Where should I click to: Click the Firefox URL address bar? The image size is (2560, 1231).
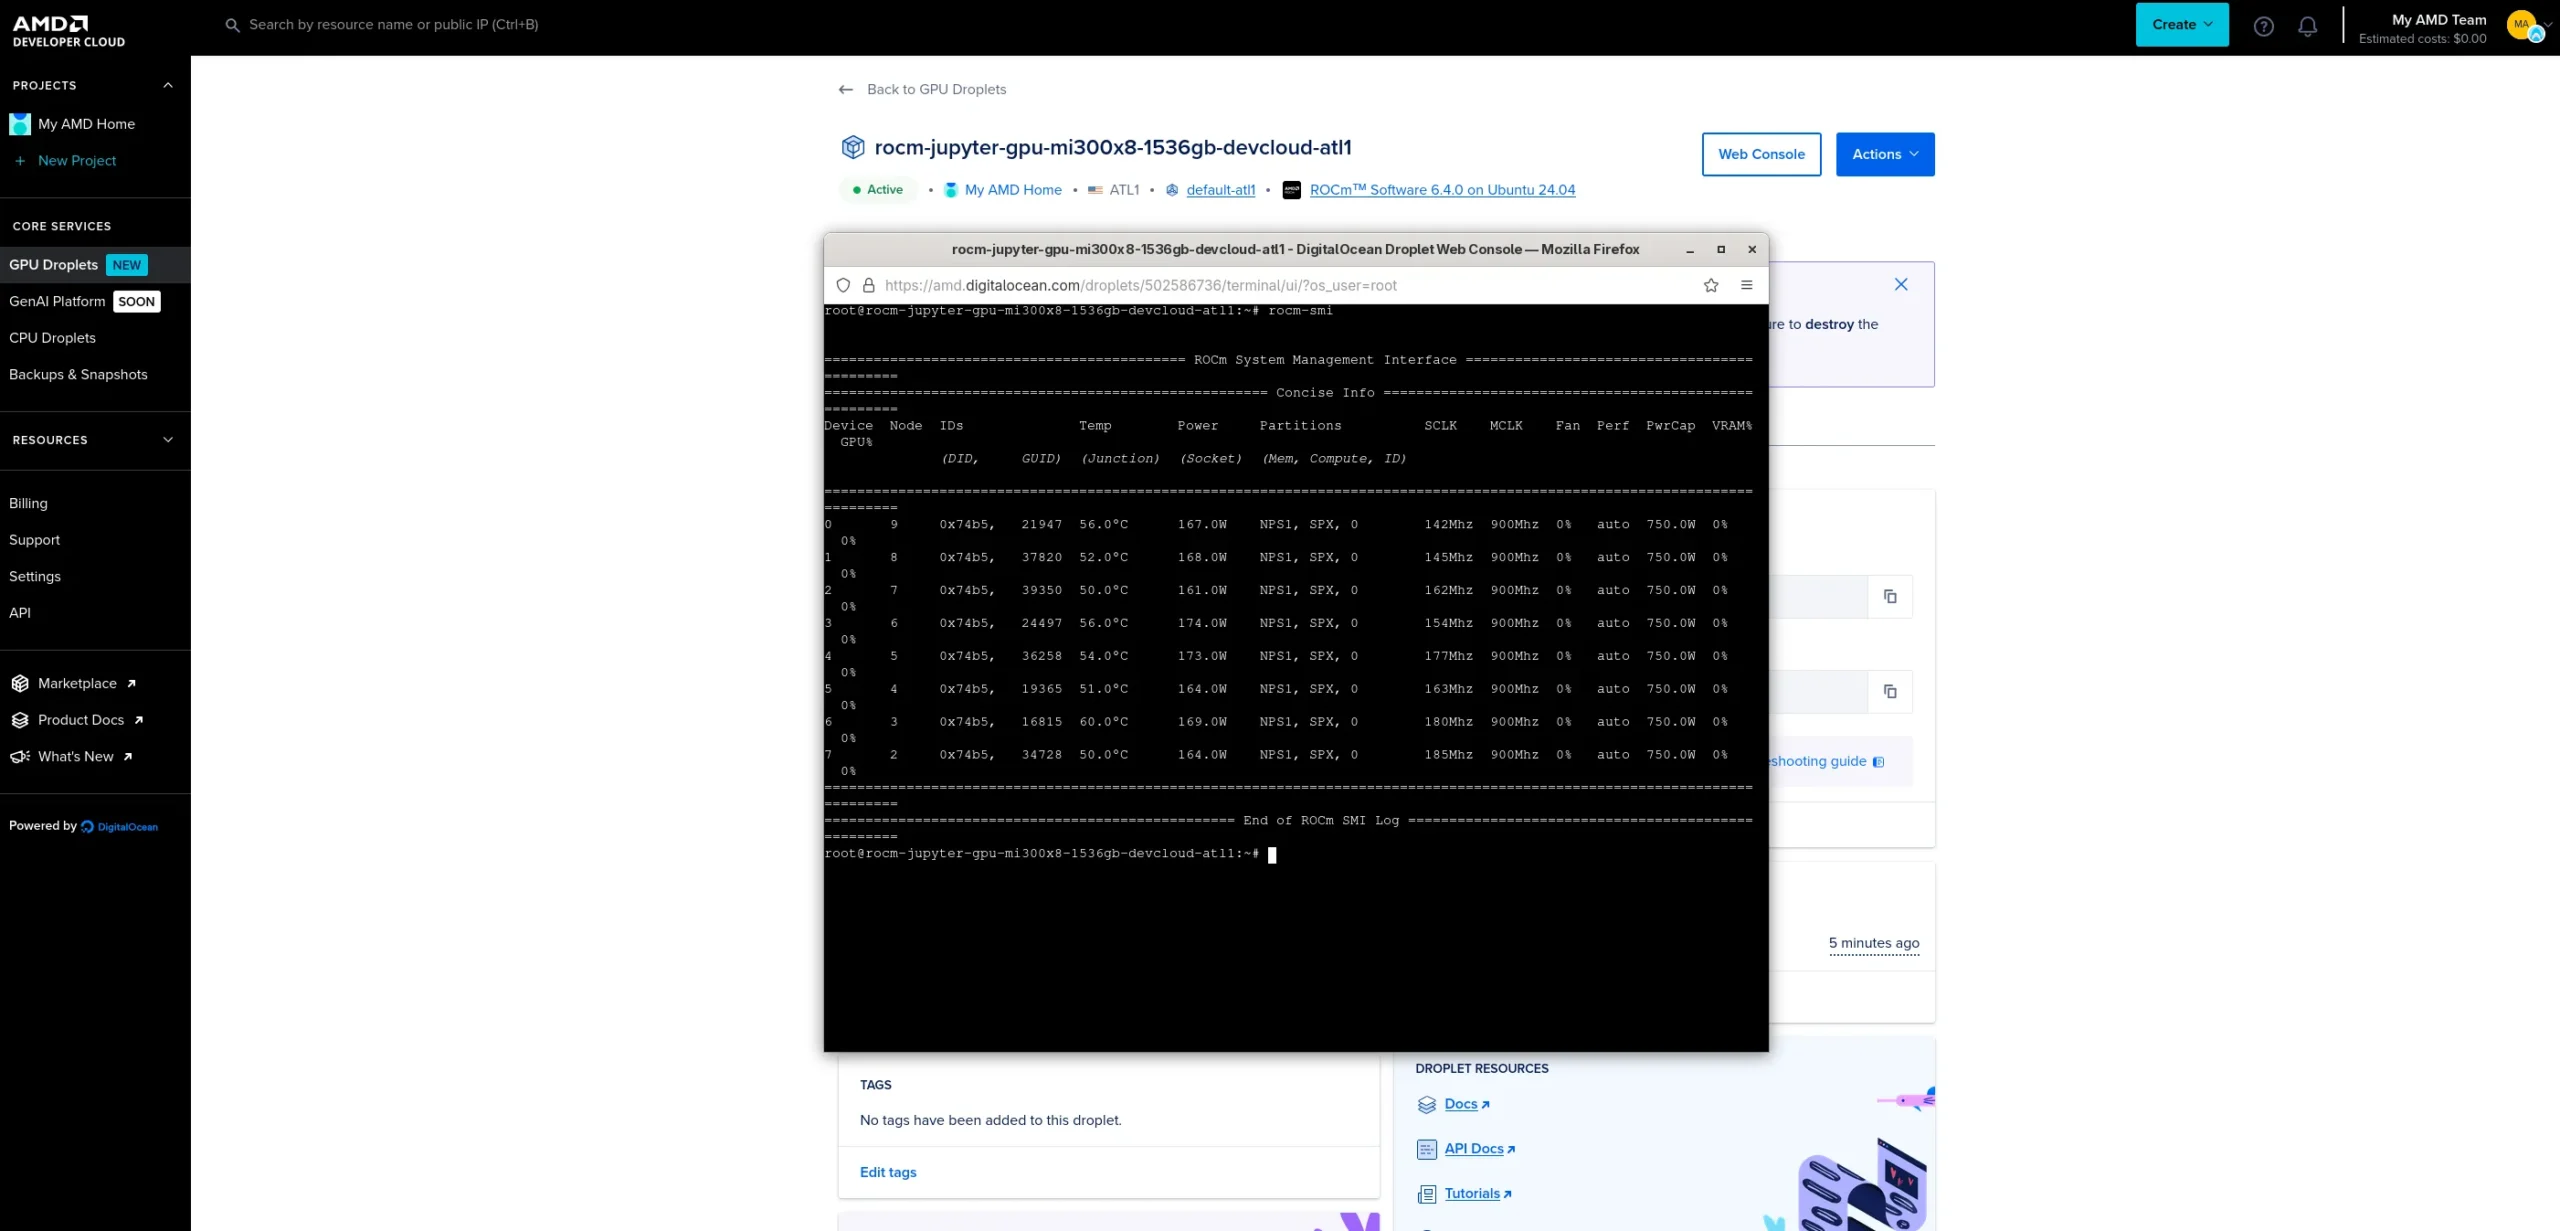[x=1140, y=286]
